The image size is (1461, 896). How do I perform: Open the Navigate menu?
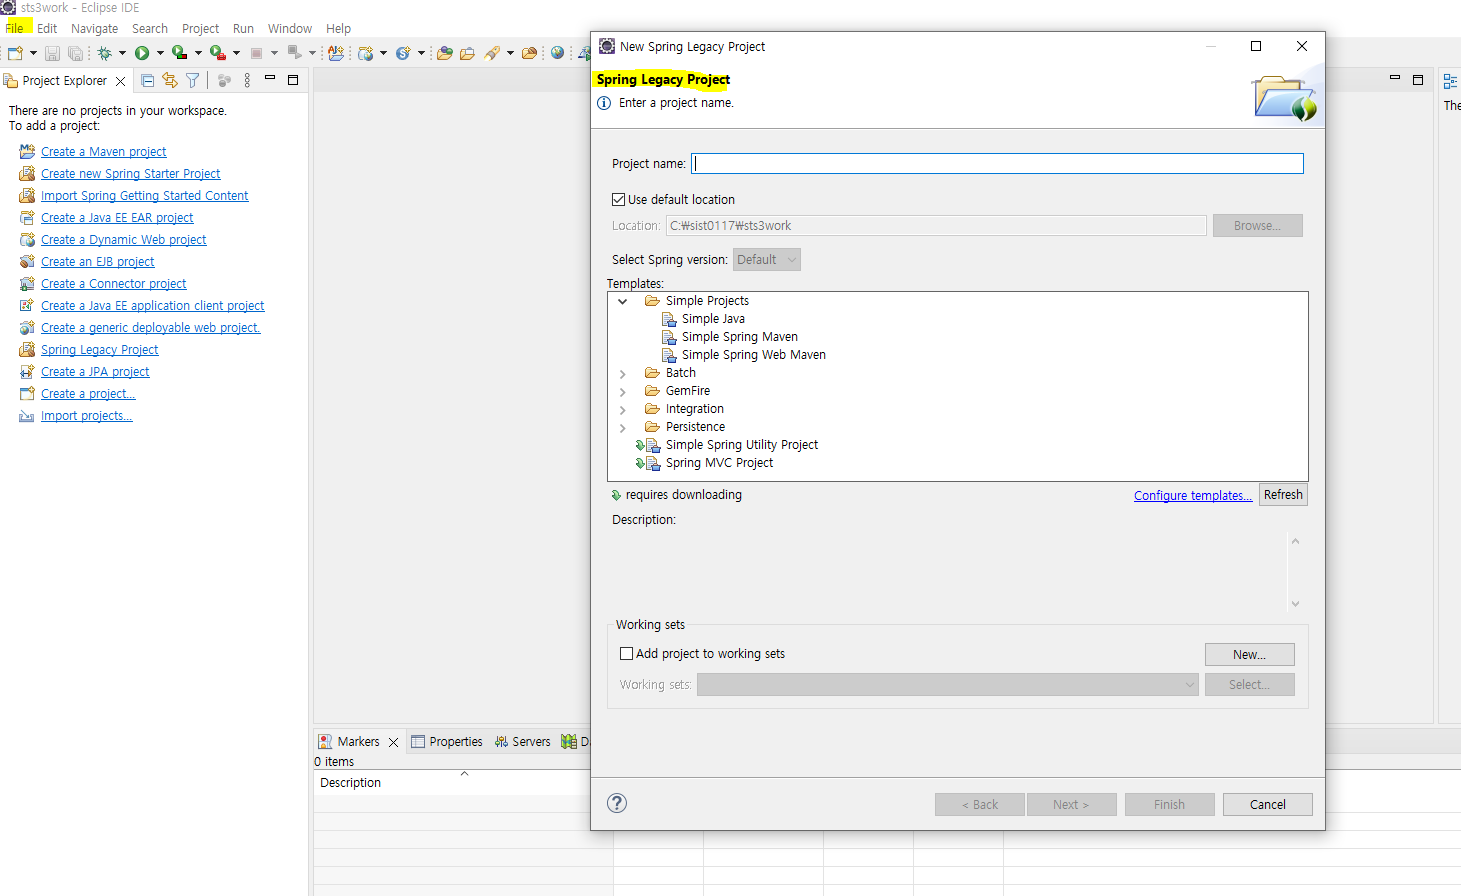(x=94, y=28)
